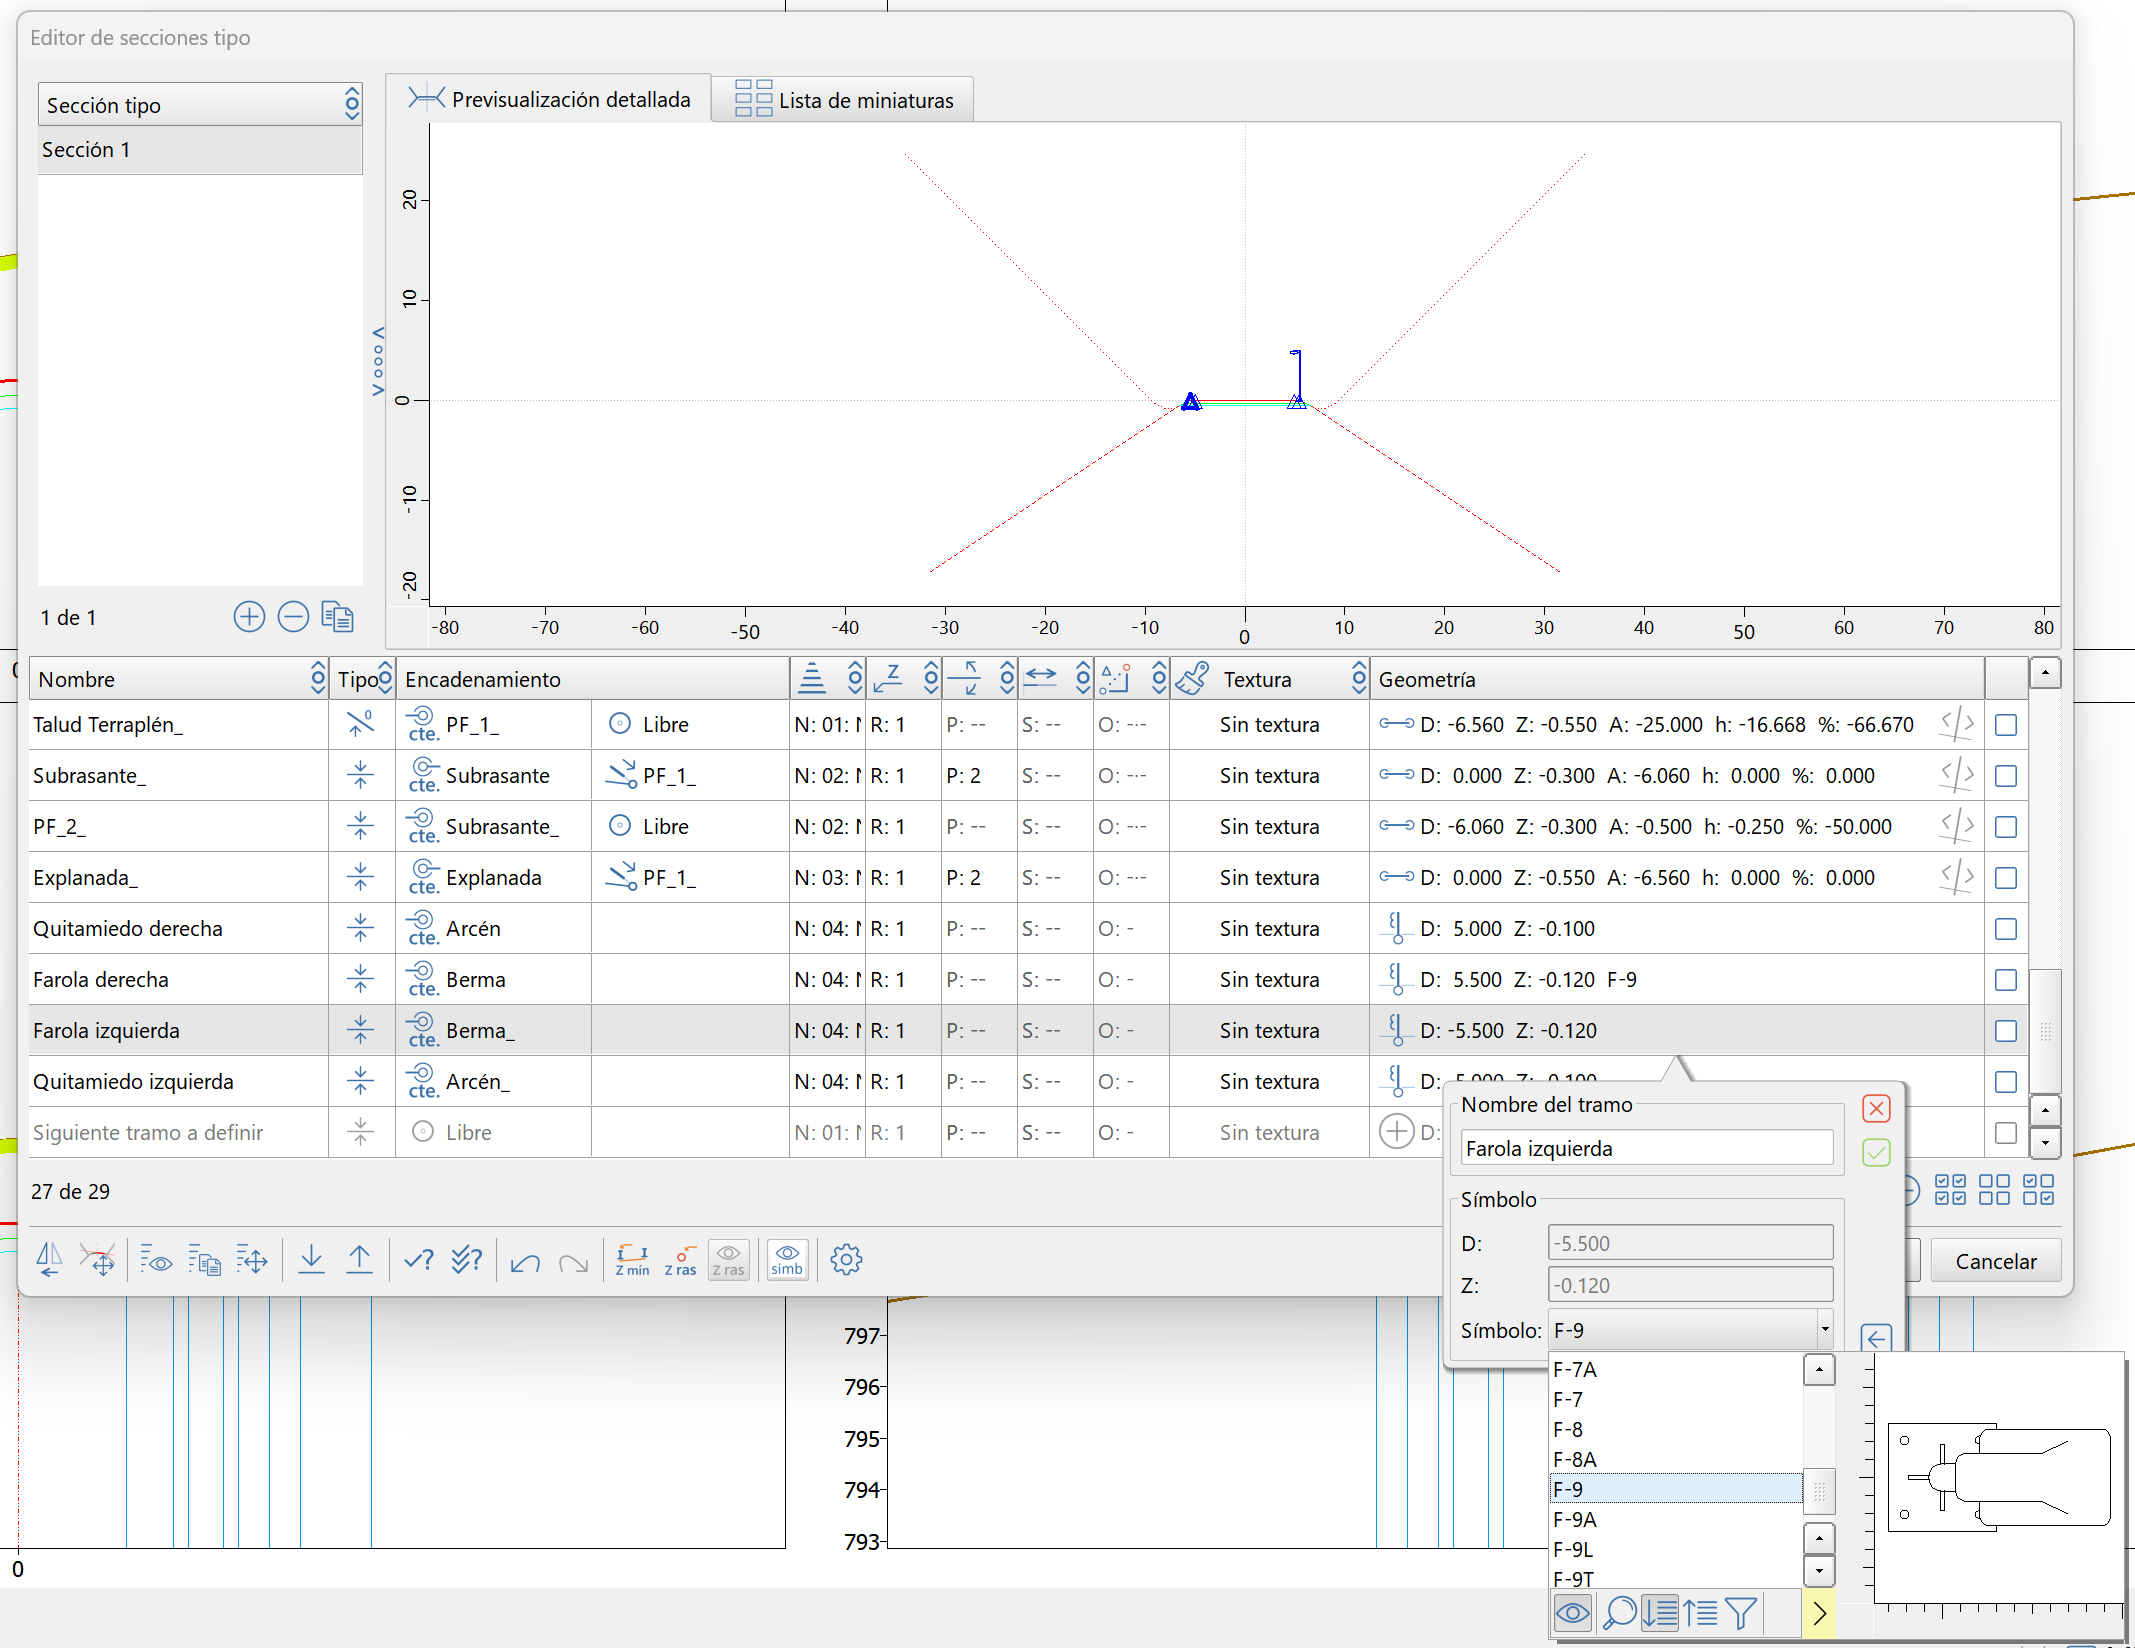This screenshot has height=1648, width=2135.
Task: Click the mirror section icon in bottom toolbar
Action: [x=49, y=1260]
